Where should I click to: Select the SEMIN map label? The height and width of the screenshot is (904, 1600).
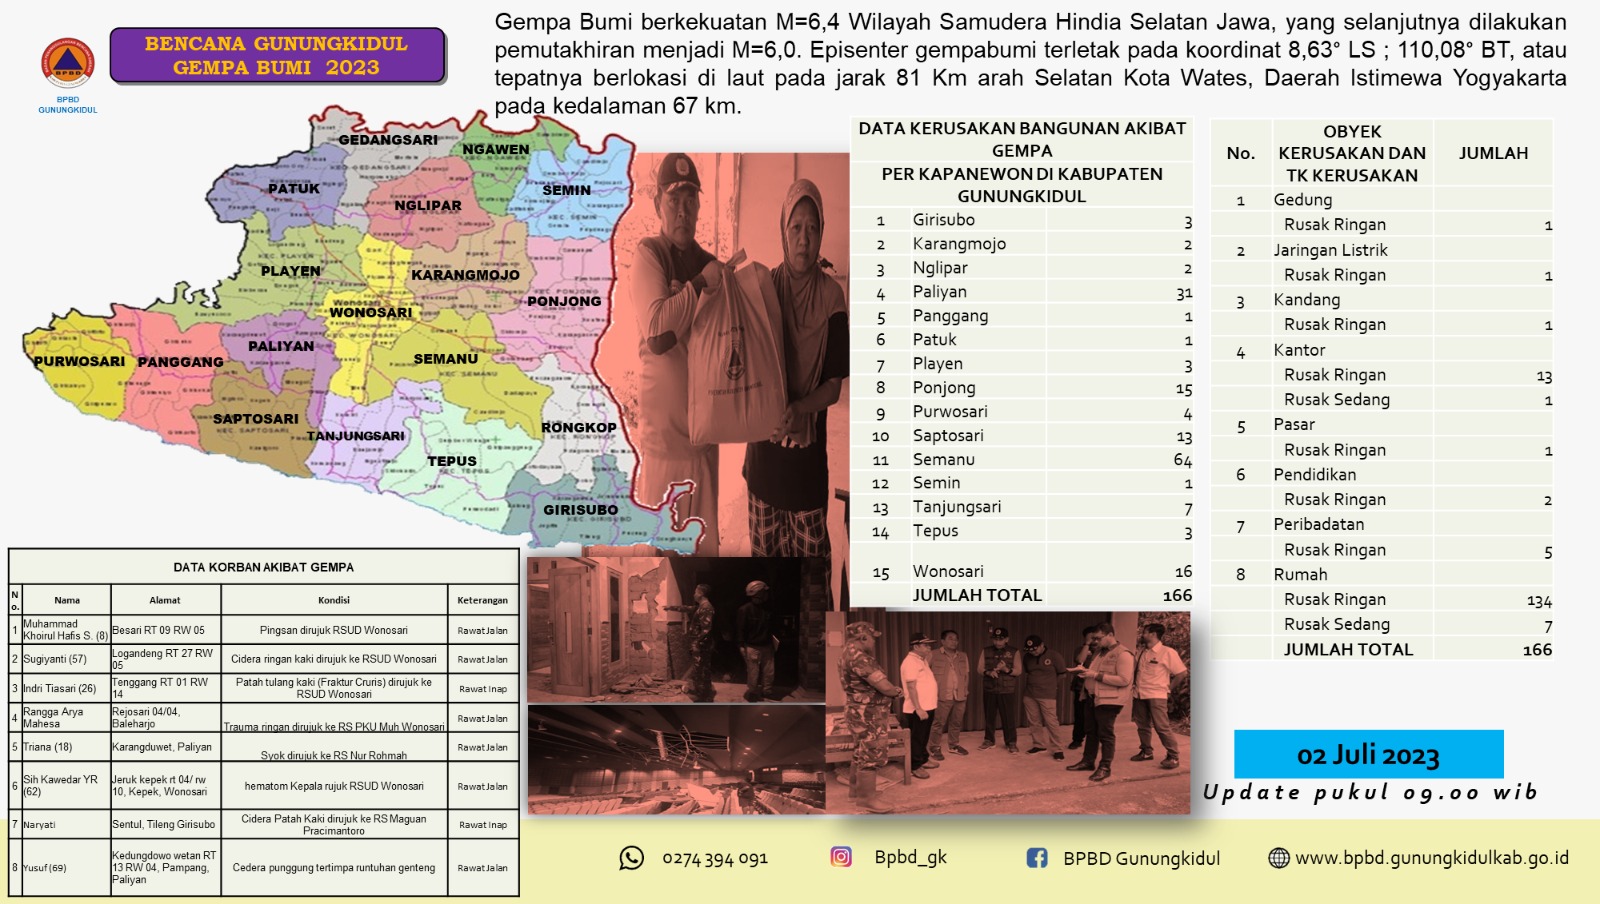[567, 190]
